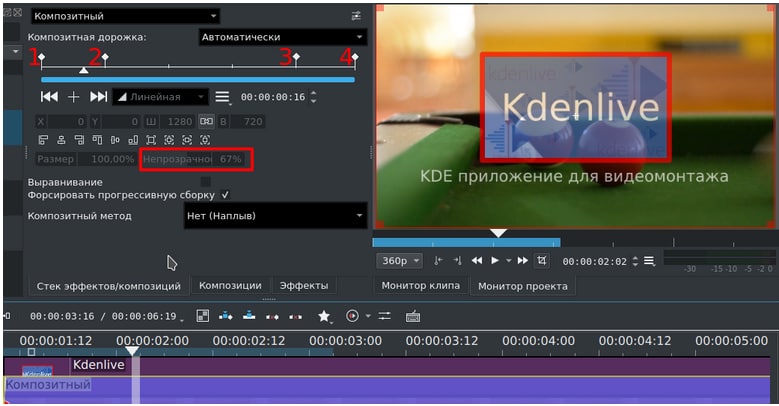Click the Размер 100,00% size slider
Viewport: 779px width, 406px height.
(86, 159)
